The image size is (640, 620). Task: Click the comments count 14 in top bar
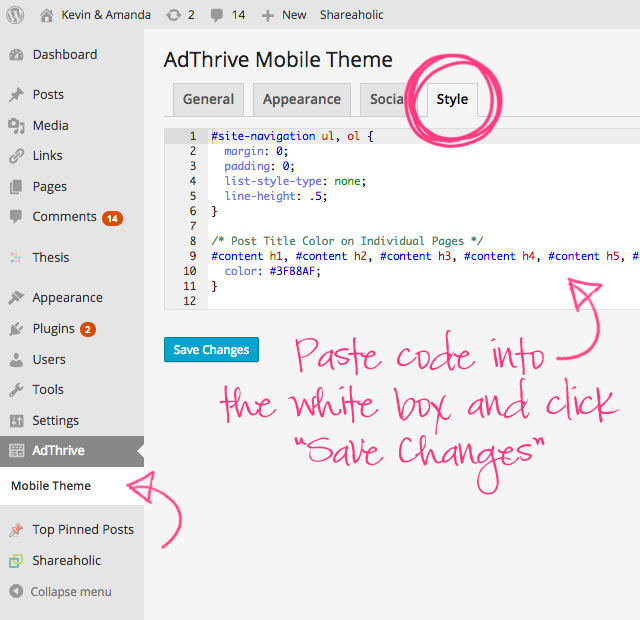(238, 15)
